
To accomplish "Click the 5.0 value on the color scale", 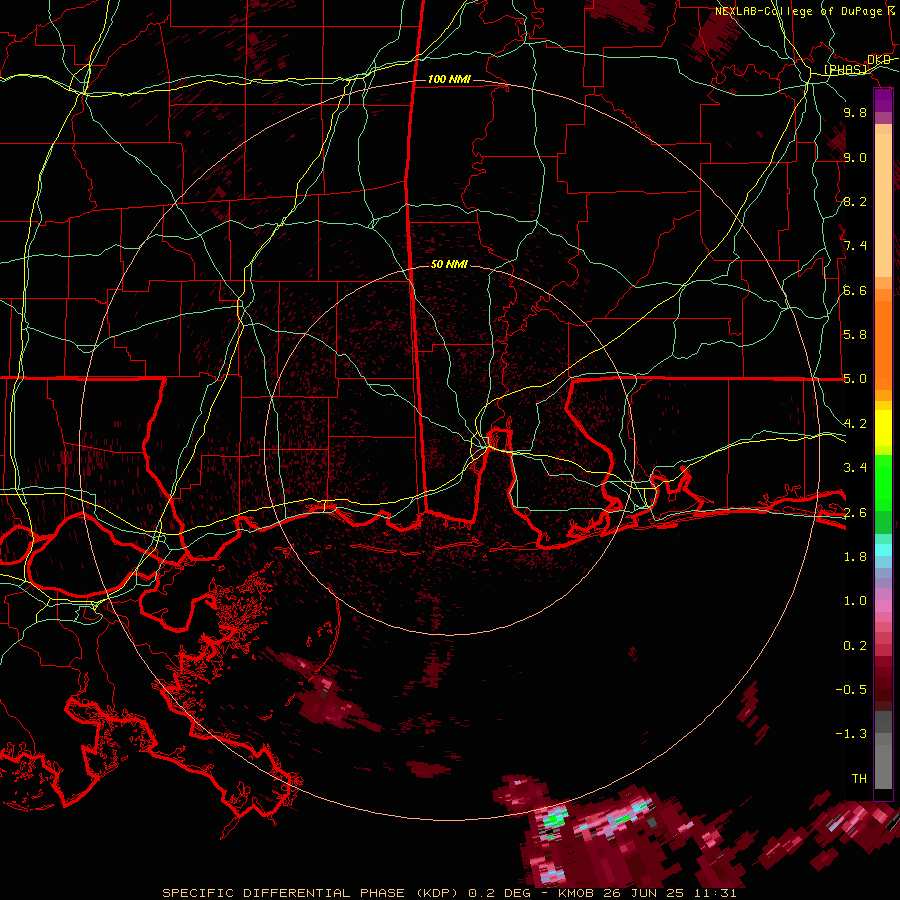I will tap(855, 379).
